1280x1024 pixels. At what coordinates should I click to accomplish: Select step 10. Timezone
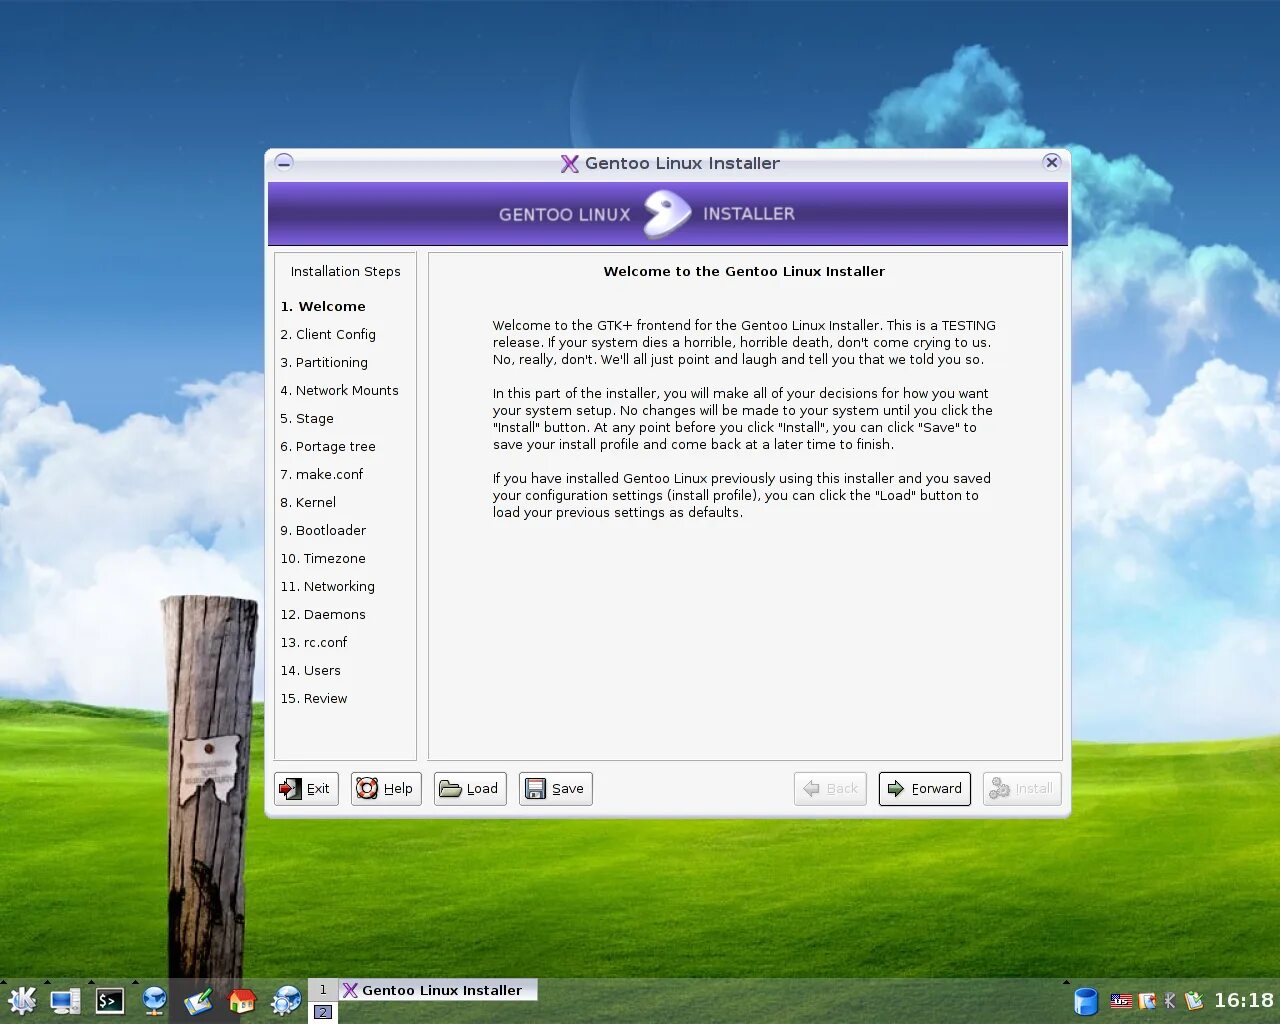(323, 559)
